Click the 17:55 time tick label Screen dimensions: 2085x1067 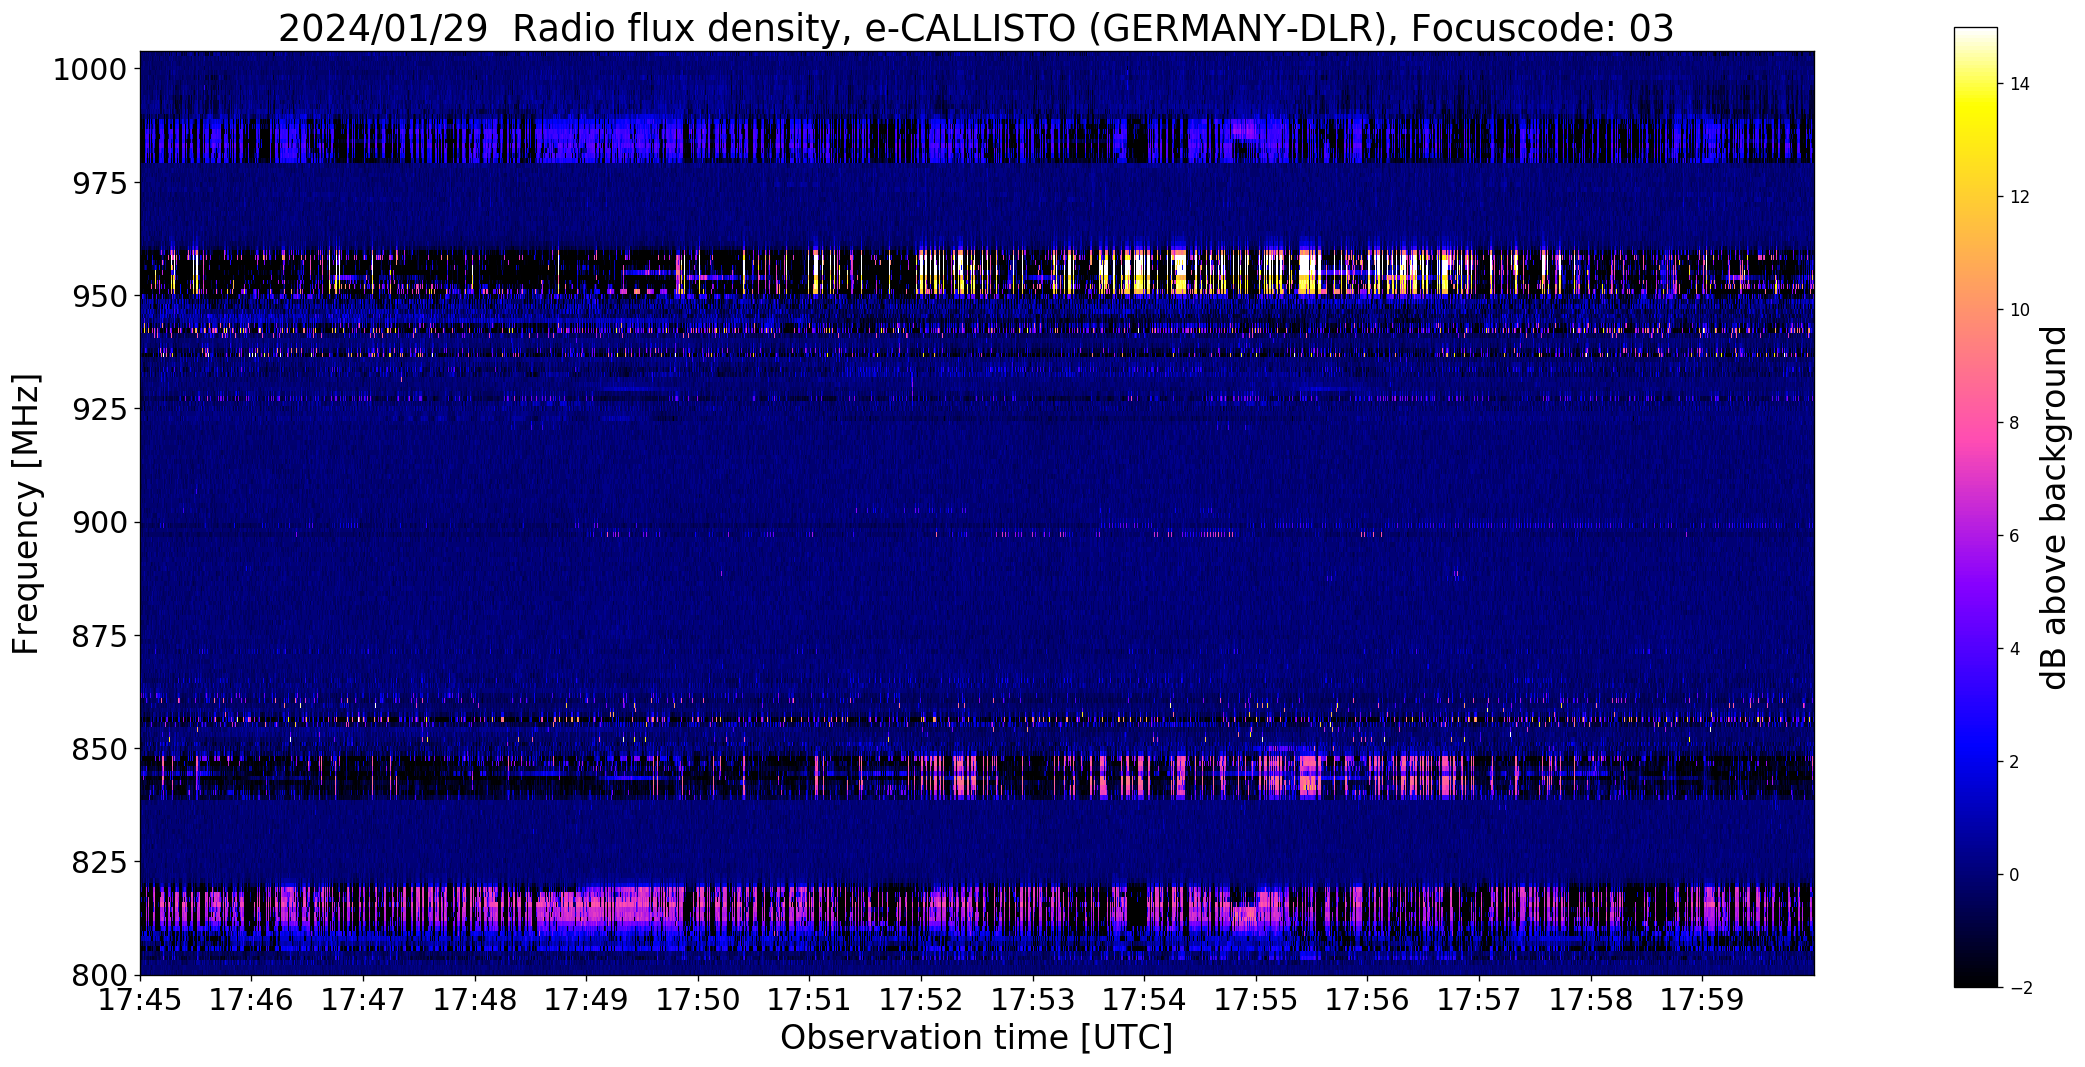tap(1256, 1000)
